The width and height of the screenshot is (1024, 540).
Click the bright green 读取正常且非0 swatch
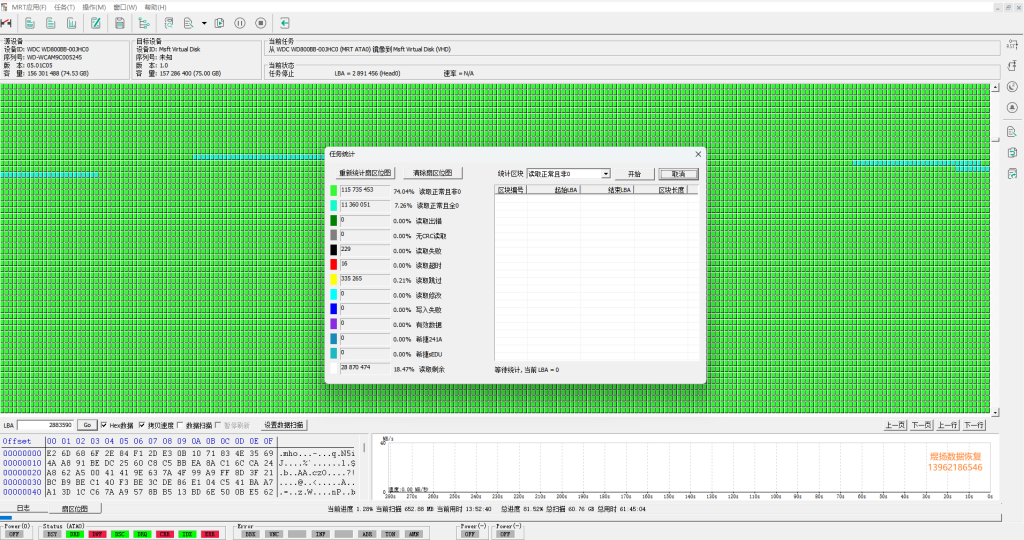pos(334,191)
